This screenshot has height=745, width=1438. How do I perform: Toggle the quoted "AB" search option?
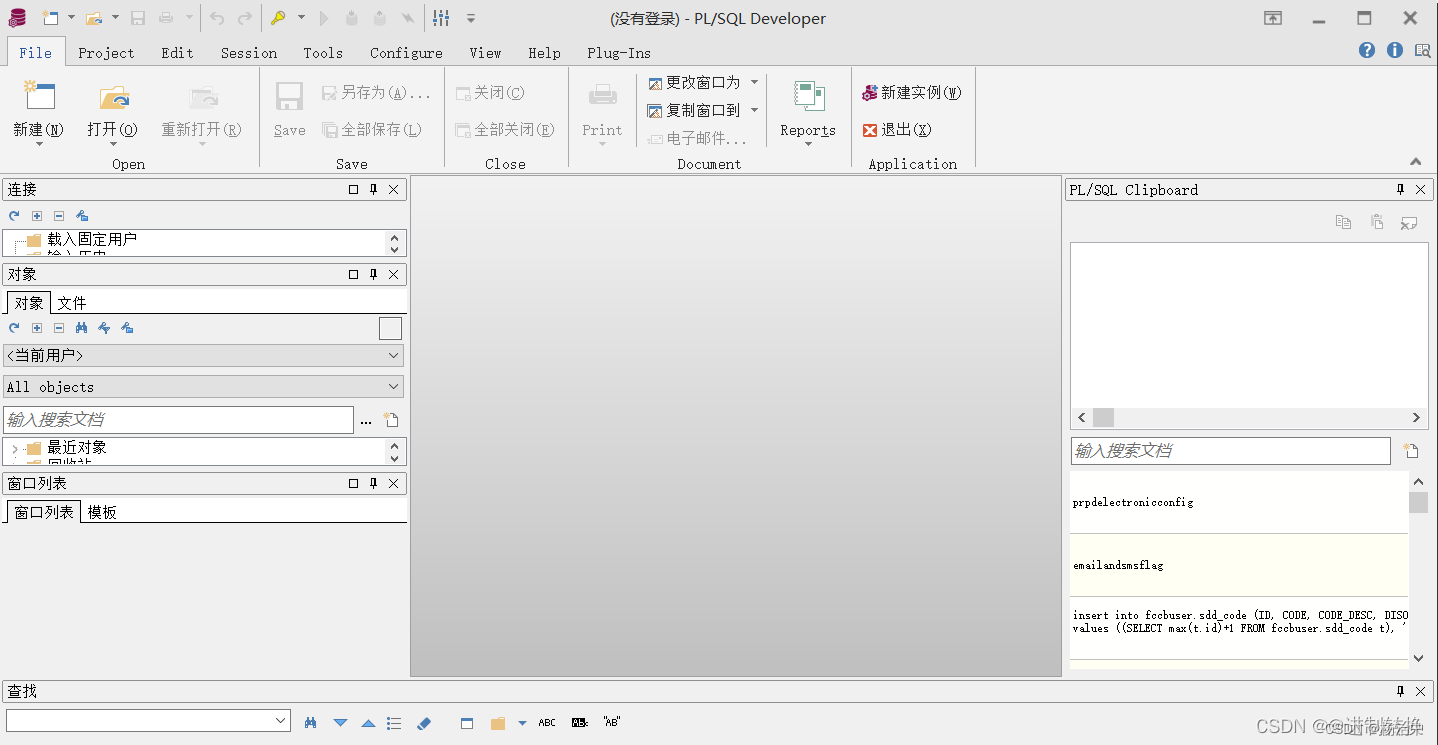(612, 722)
